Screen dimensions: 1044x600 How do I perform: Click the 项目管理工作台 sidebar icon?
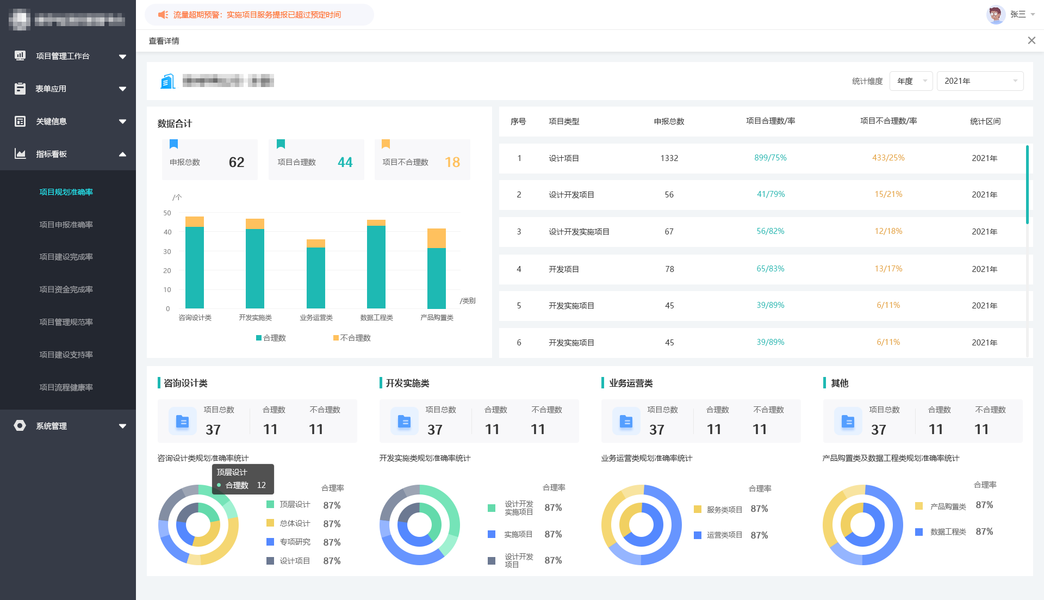pyautogui.click(x=20, y=56)
